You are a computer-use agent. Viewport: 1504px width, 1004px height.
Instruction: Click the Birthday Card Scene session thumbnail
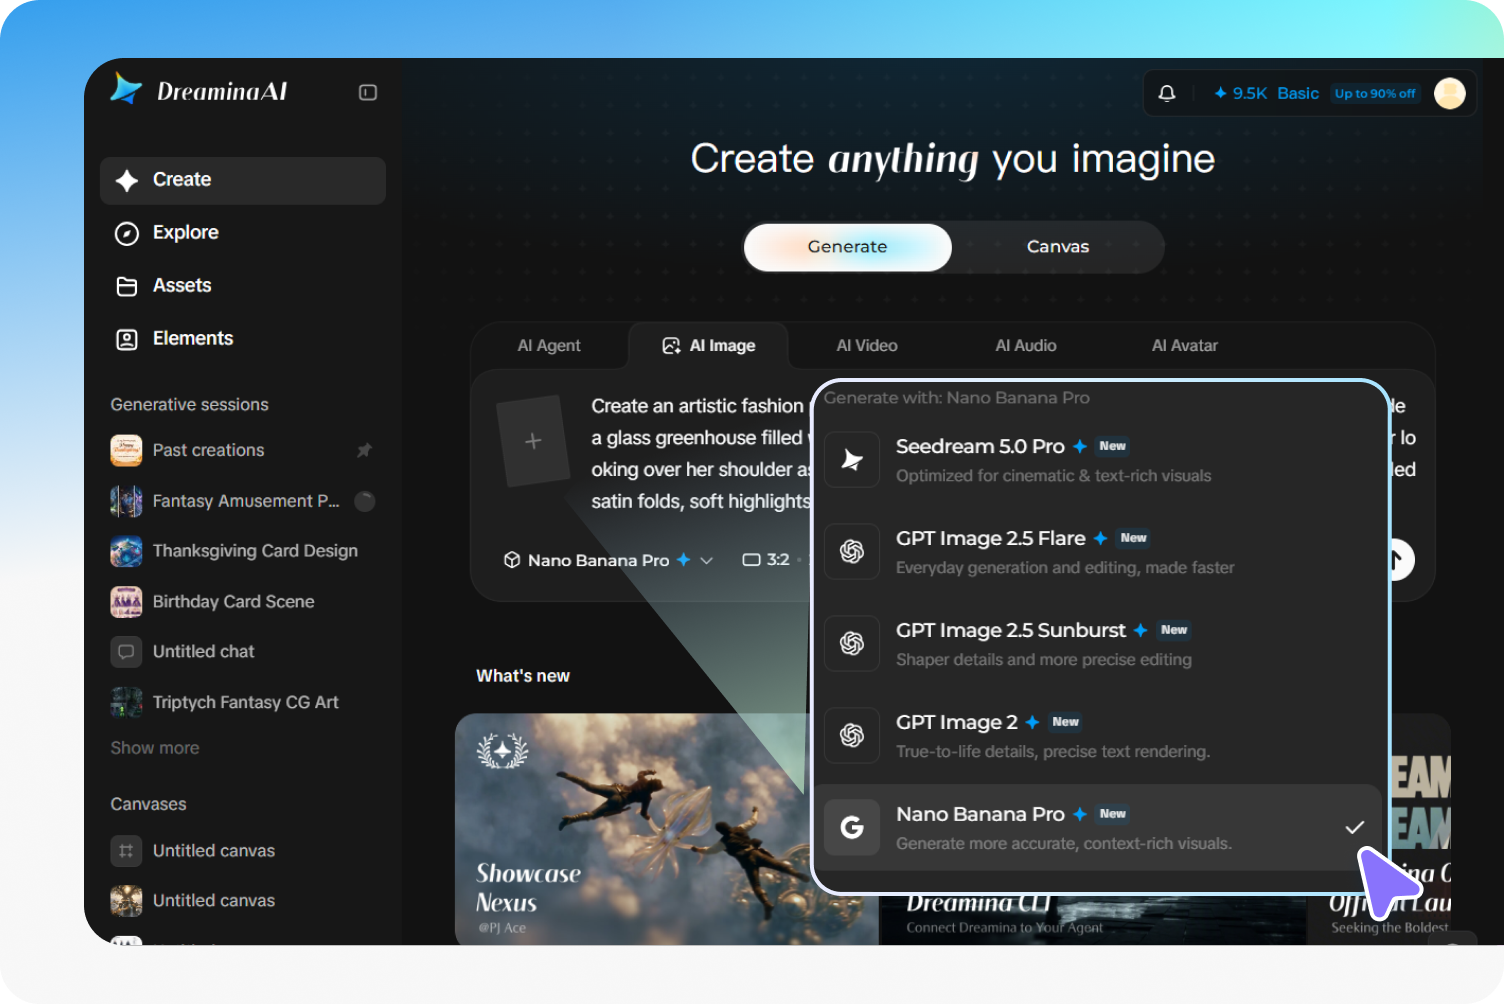(126, 601)
